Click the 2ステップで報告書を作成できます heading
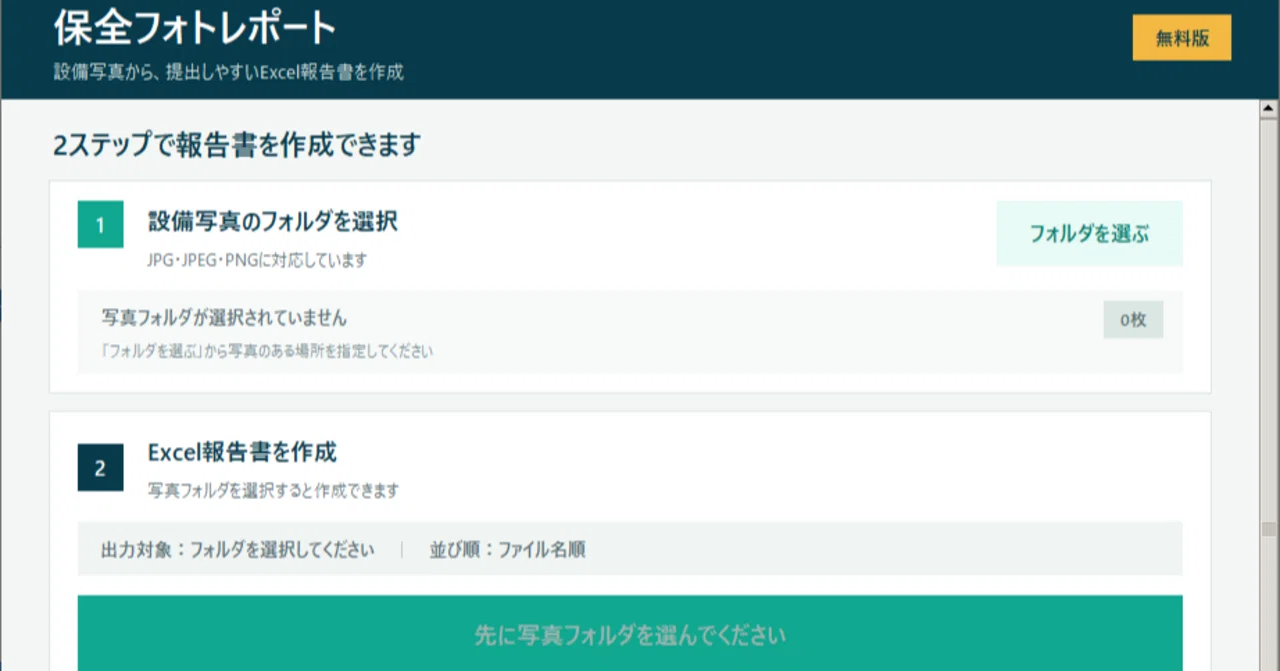 click(237, 146)
